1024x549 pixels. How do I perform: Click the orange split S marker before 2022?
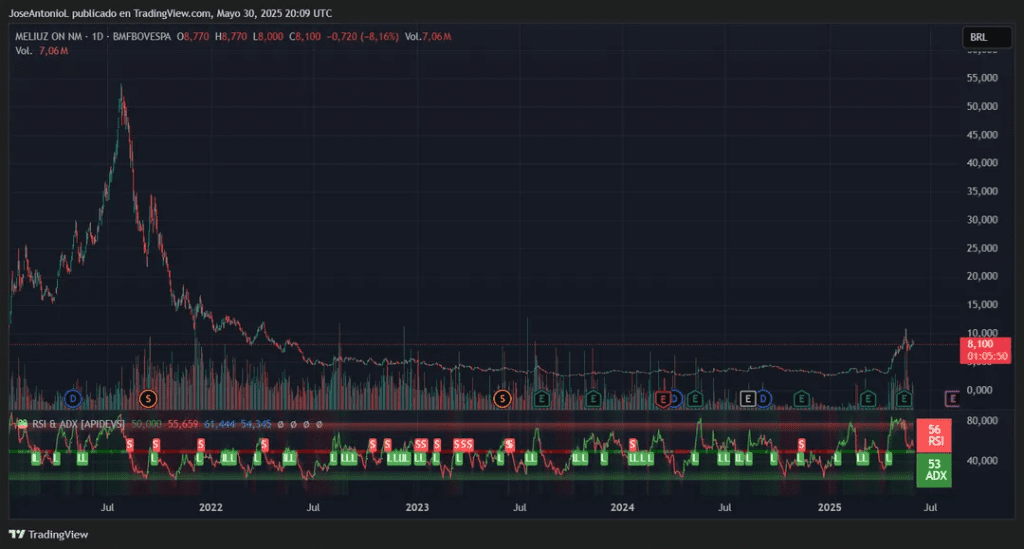pos(148,399)
